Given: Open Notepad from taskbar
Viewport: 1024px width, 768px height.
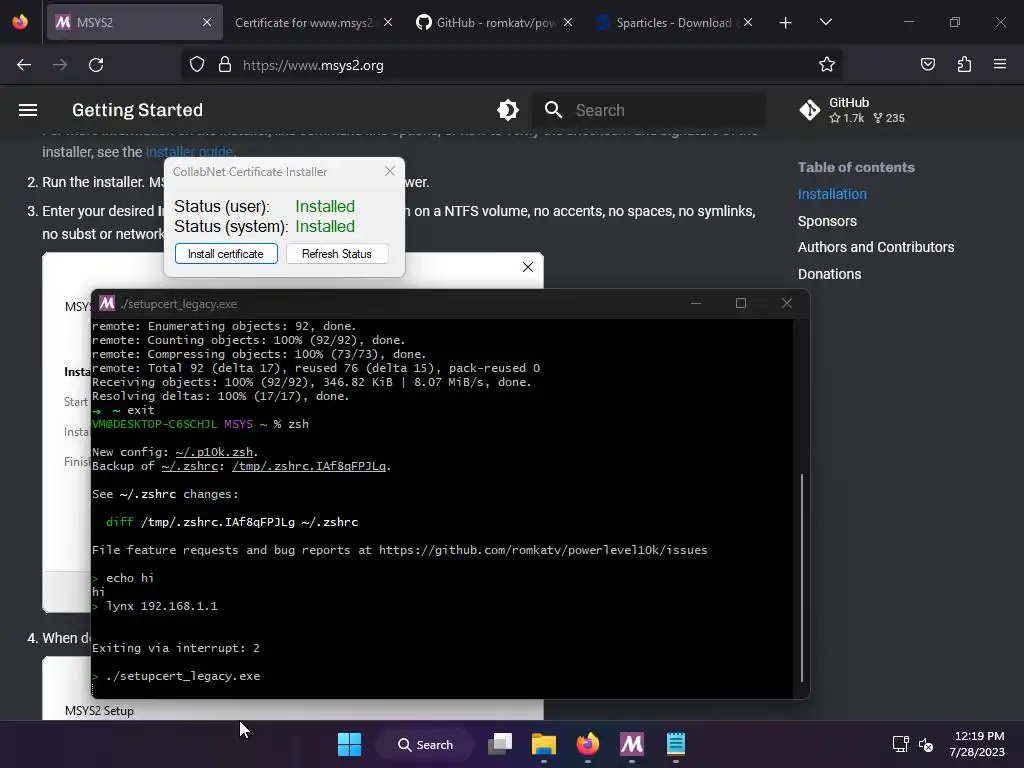Looking at the screenshot, I should point(675,744).
